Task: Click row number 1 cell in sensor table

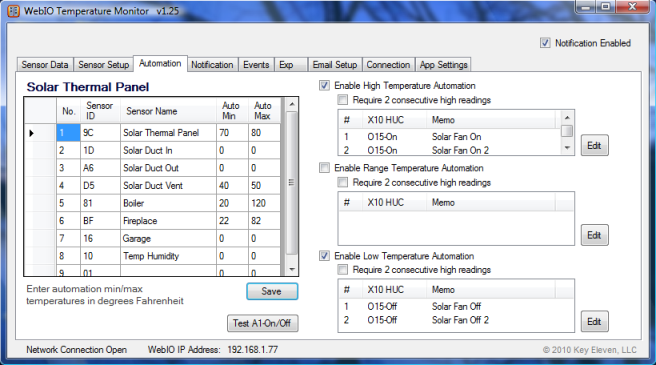Action: click(x=69, y=133)
